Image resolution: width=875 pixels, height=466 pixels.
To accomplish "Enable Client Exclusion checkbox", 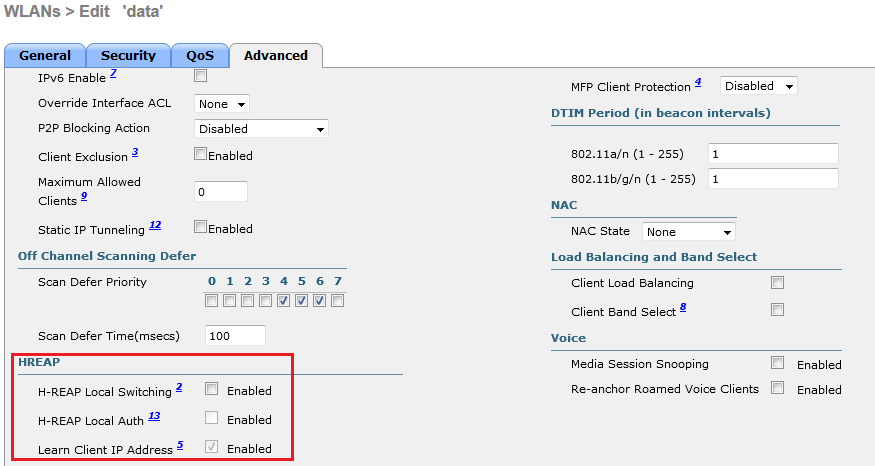I will point(201,155).
